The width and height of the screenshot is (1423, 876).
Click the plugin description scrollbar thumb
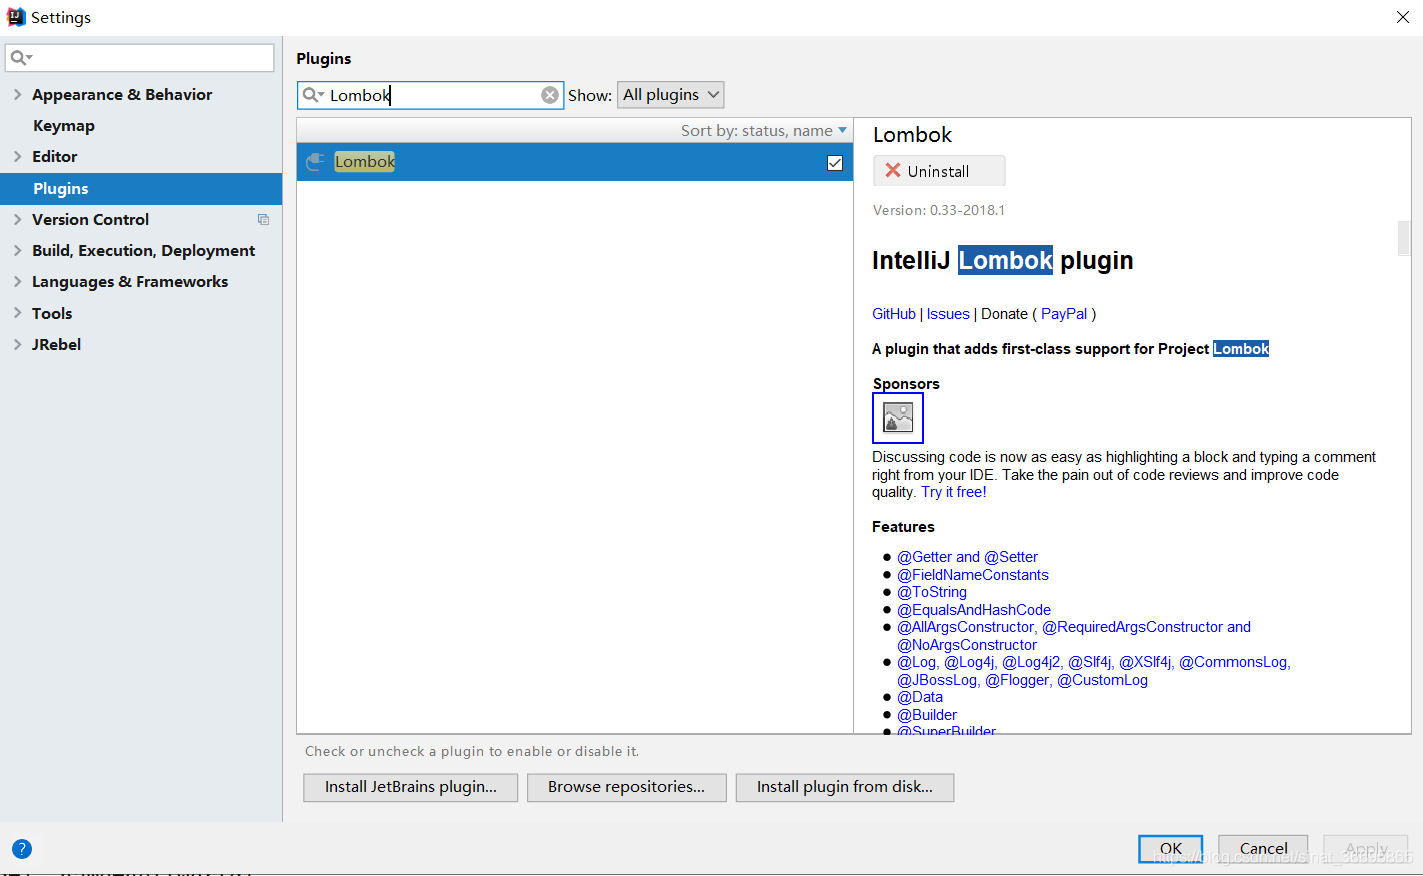point(1404,238)
